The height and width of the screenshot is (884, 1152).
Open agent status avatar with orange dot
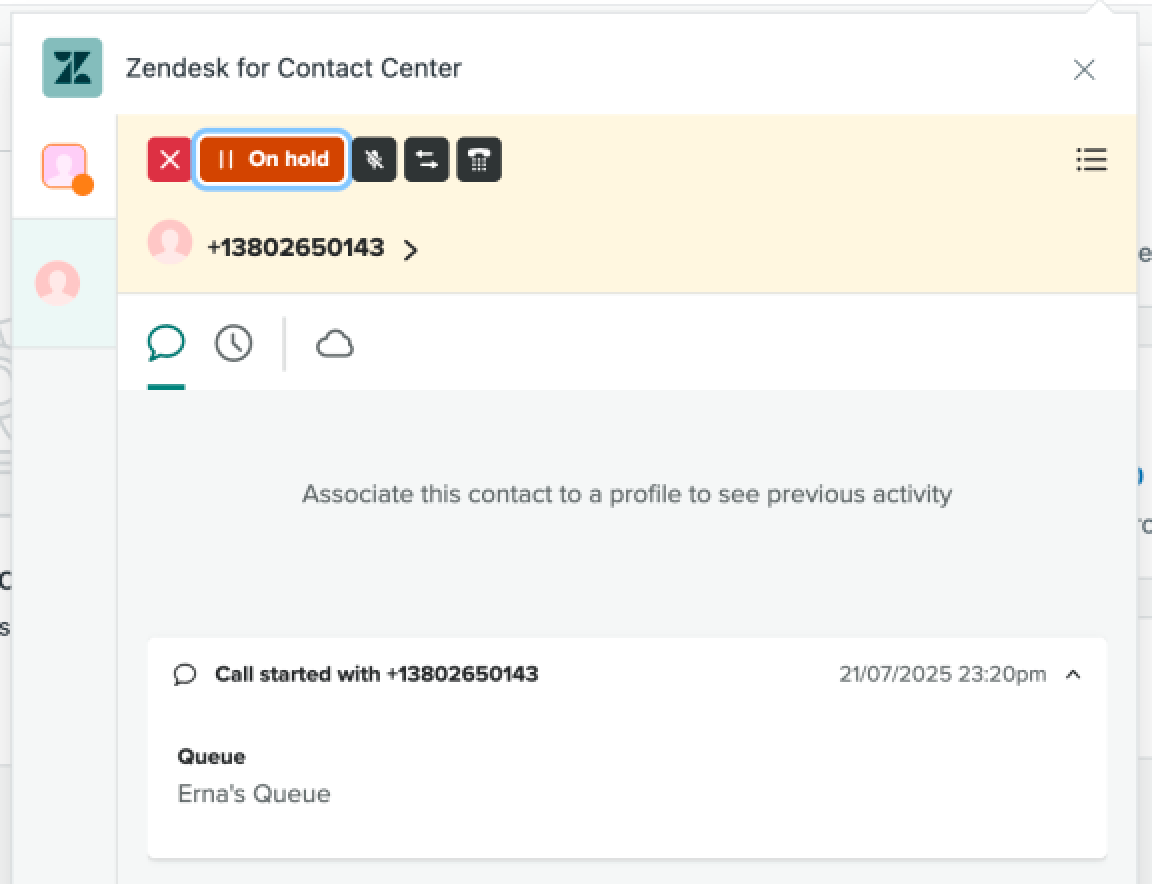tap(65, 167)
